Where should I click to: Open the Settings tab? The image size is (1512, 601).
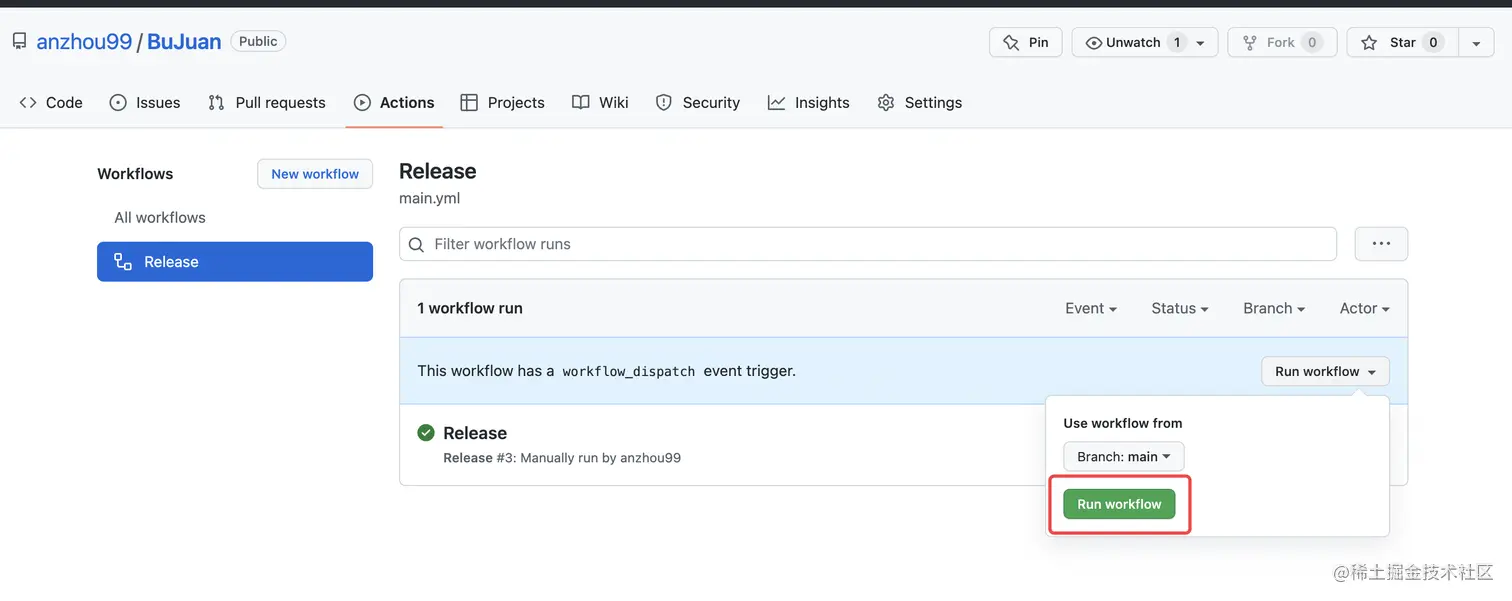(919, 102)
